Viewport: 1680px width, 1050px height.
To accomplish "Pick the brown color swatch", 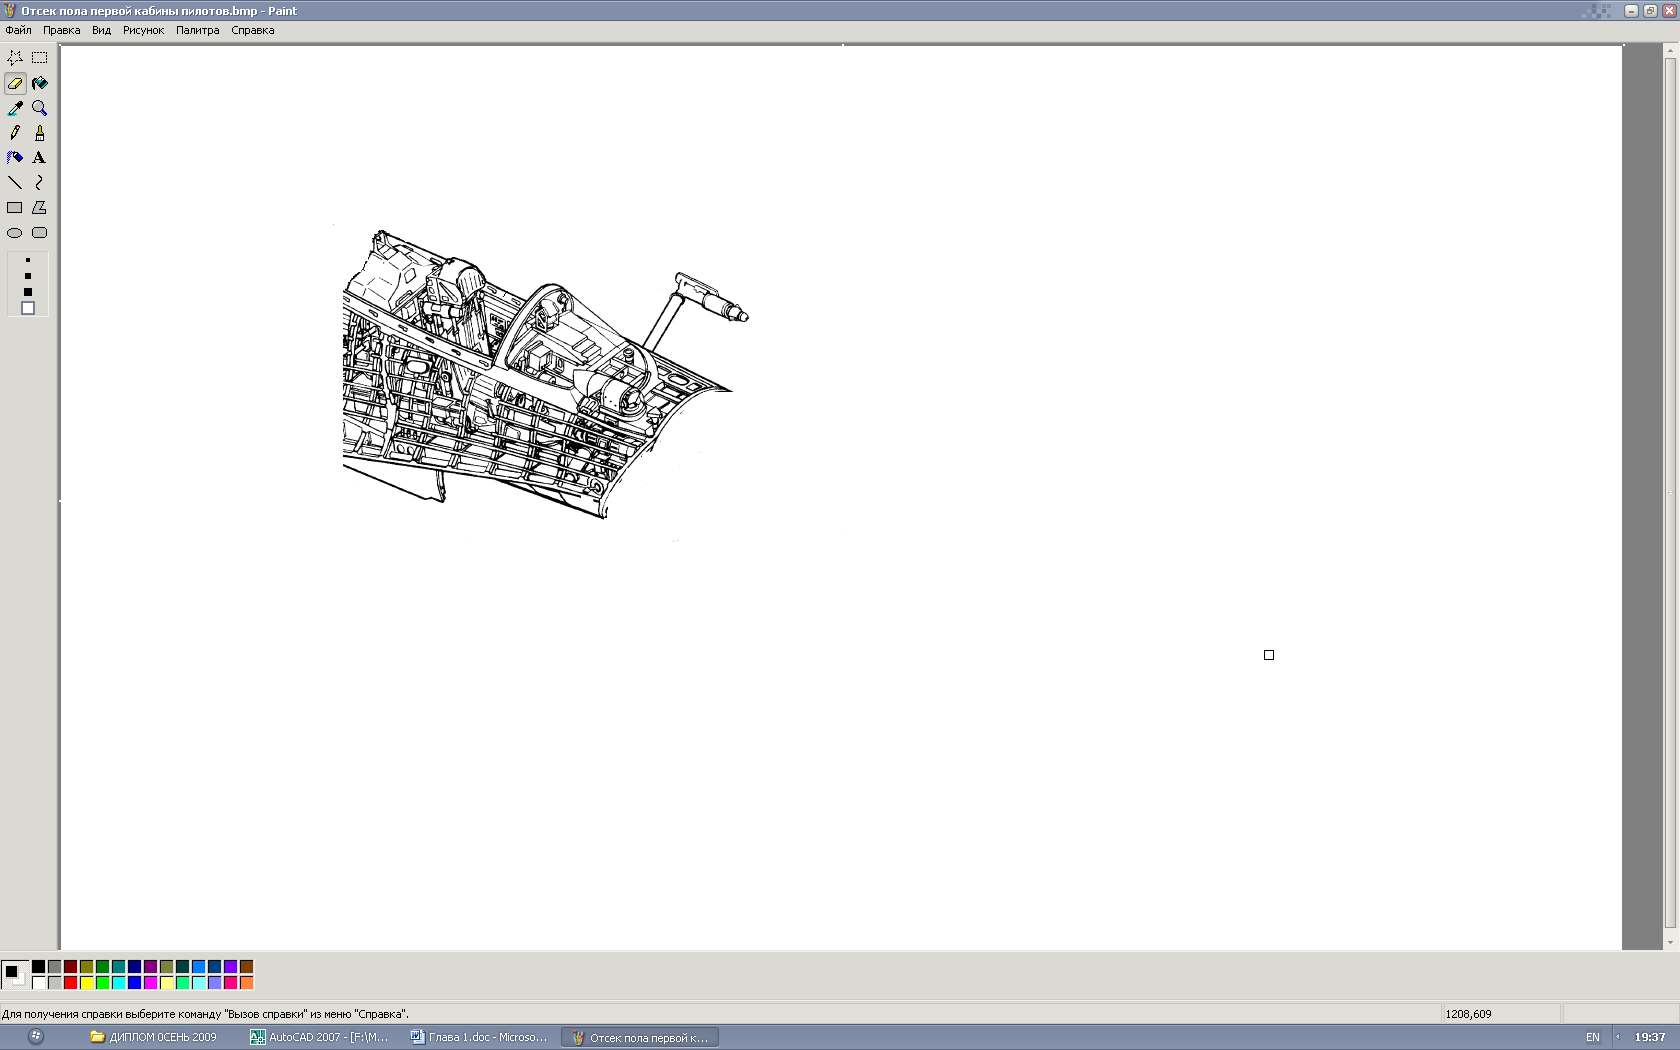I will [247, 967].
